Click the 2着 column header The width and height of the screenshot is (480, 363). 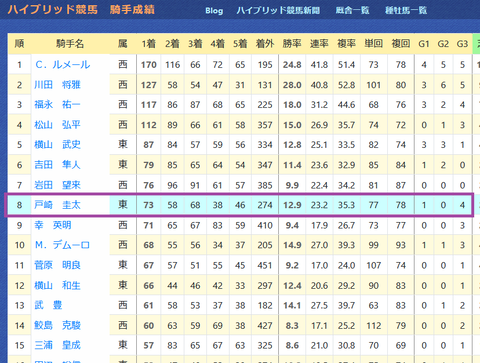tap(172, 44)
